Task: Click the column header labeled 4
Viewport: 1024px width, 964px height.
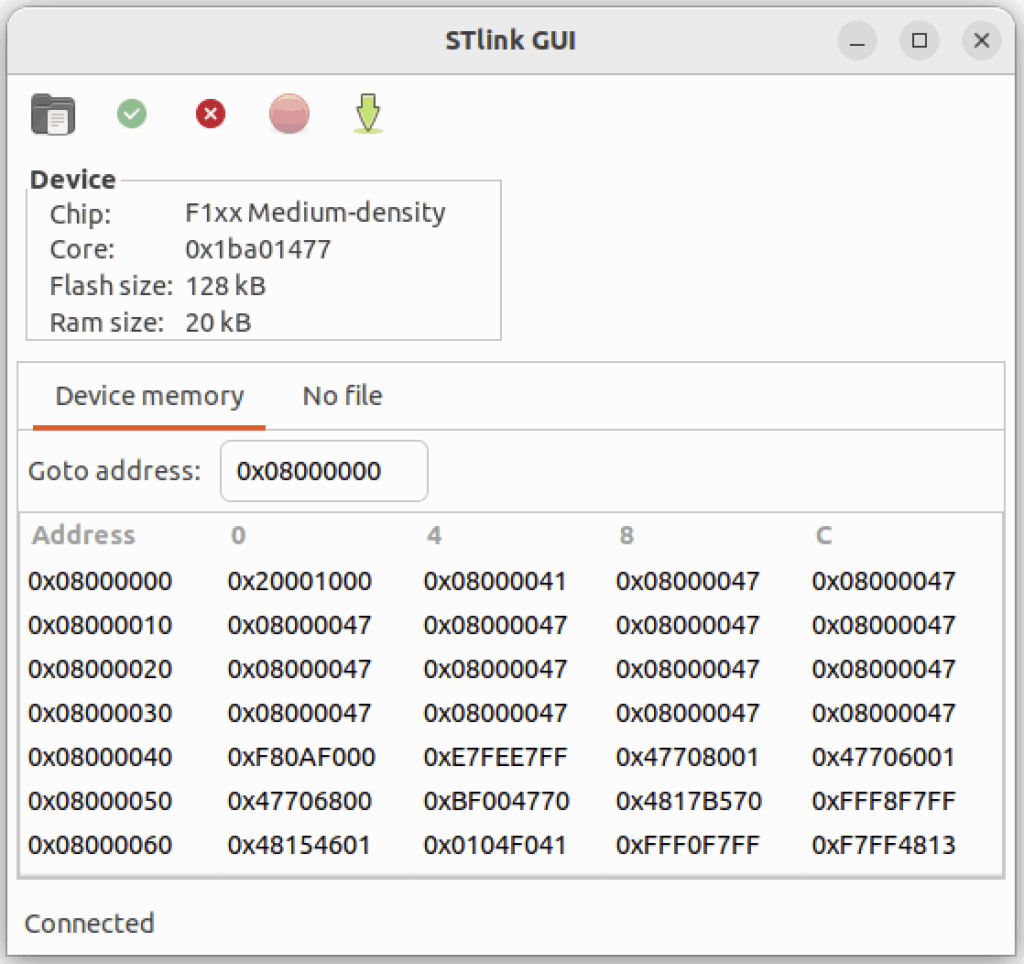Action: point(434,535)
